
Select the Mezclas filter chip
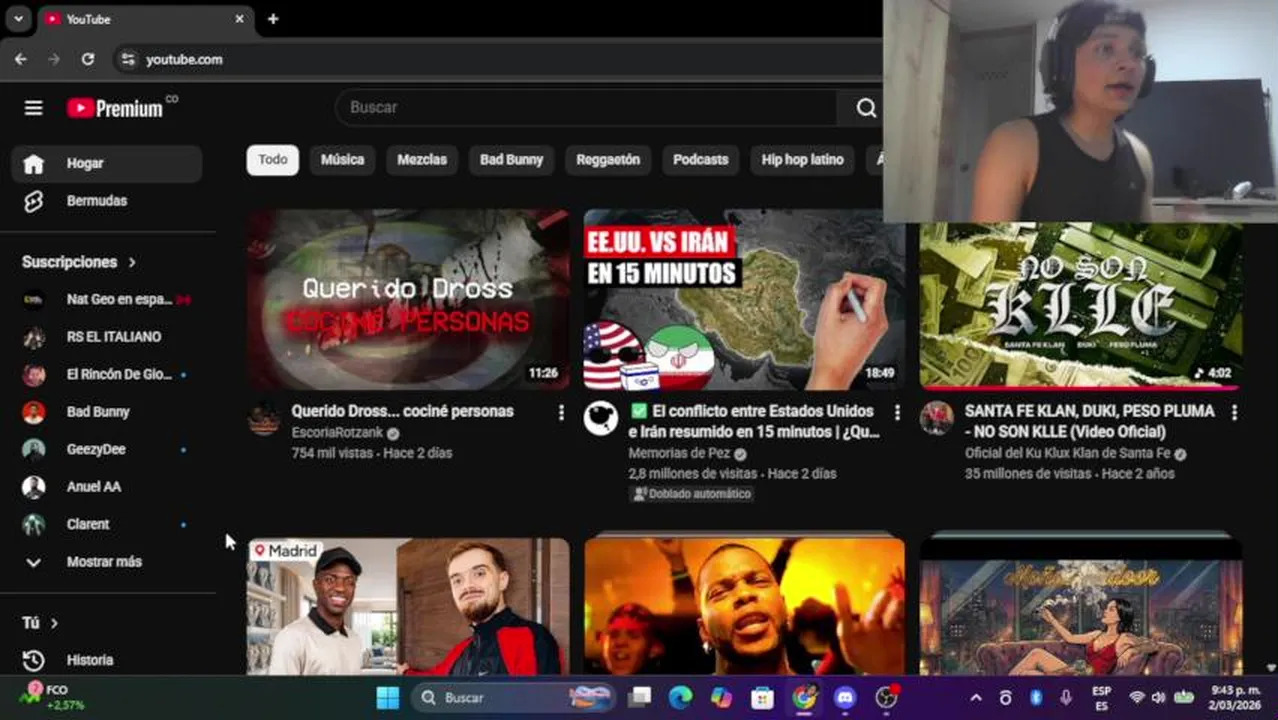pos(422,160)
